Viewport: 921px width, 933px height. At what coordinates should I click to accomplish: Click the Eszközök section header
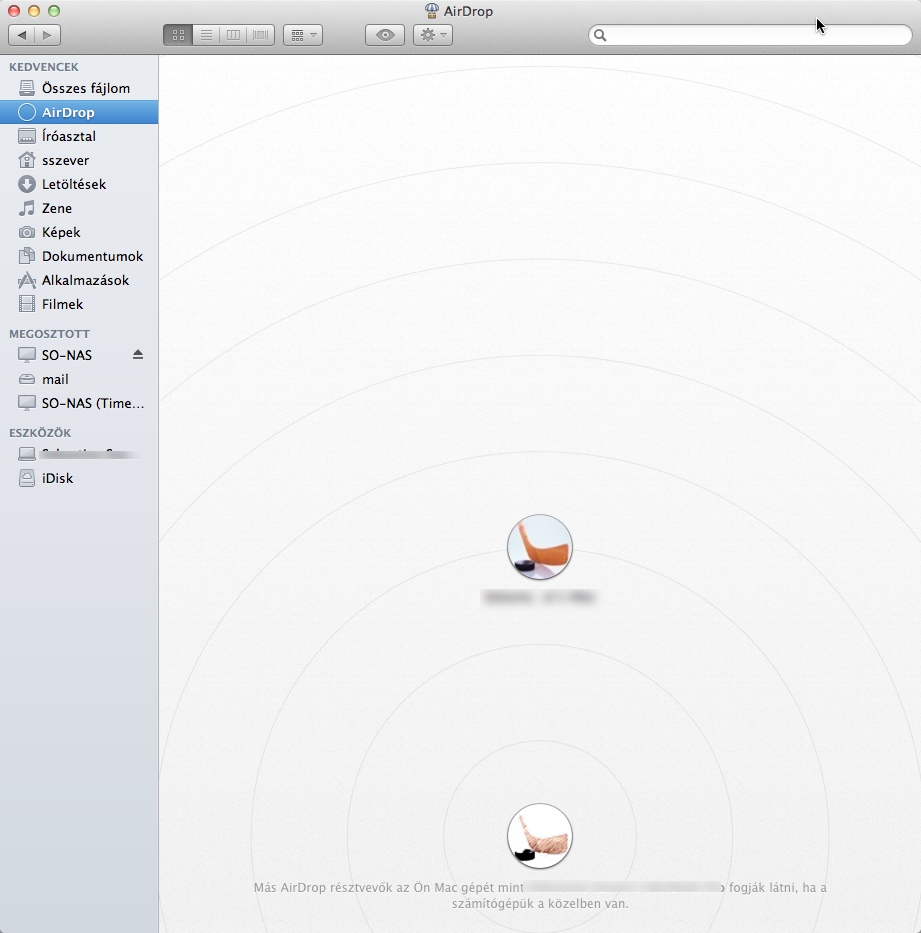(40, 433)
